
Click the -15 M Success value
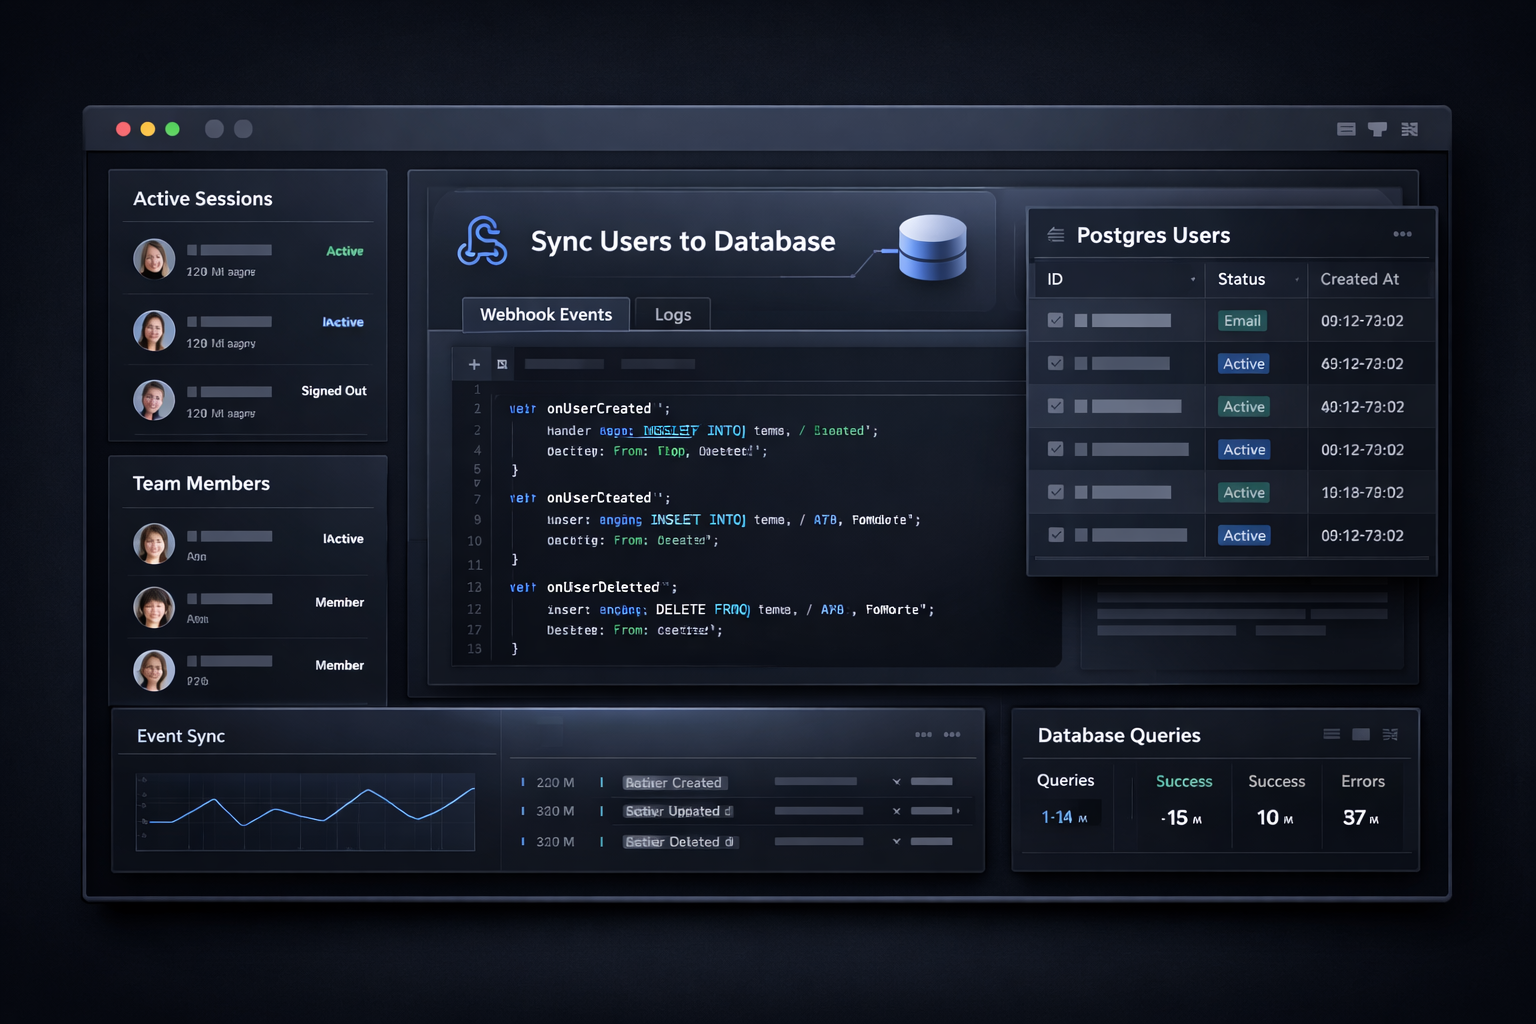click(1181, 818)
